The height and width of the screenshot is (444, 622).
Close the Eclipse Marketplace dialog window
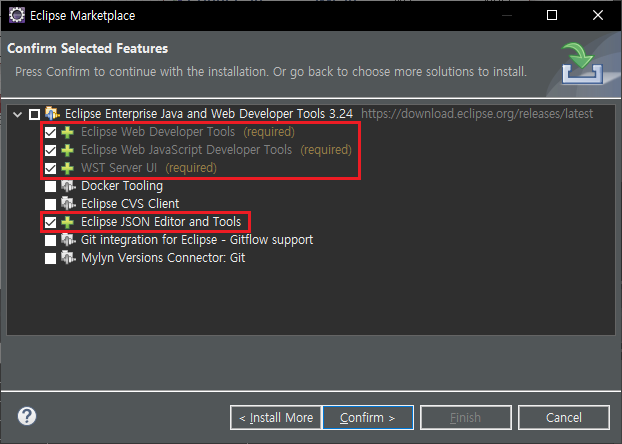pos(598,15)
